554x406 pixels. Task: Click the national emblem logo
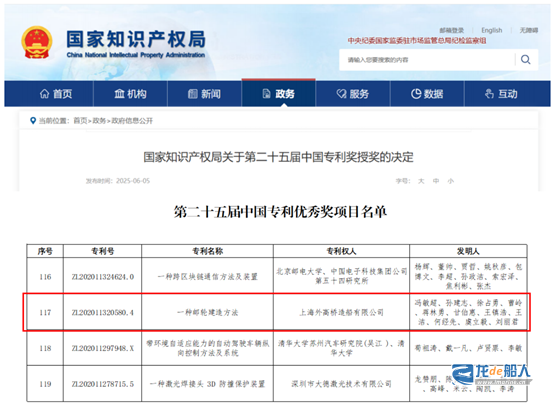point(37,42)
